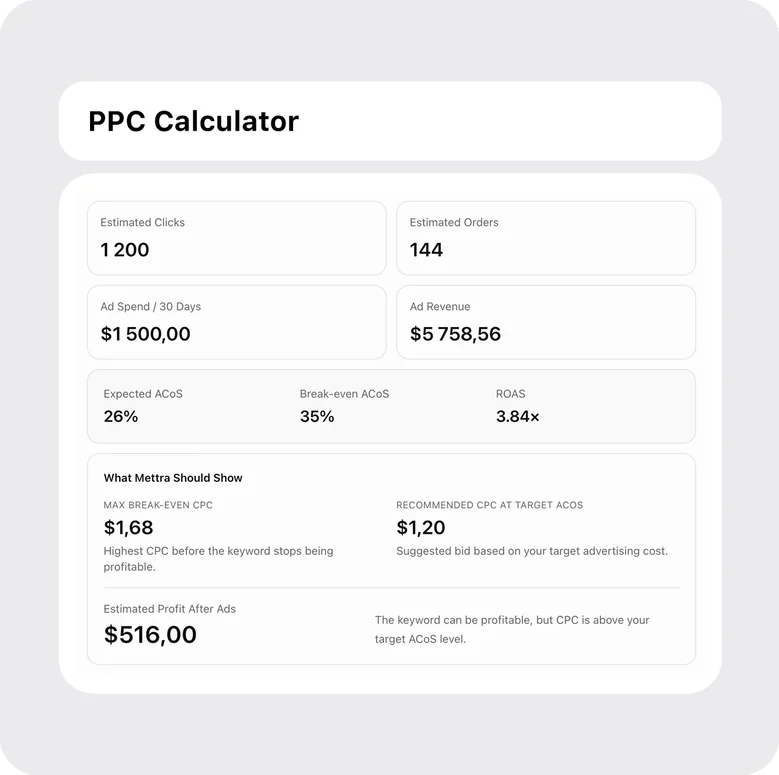Click the keyword profitability note text
Image resolution: width=779 pixels, height=775 pixels.
coord(512,629)
